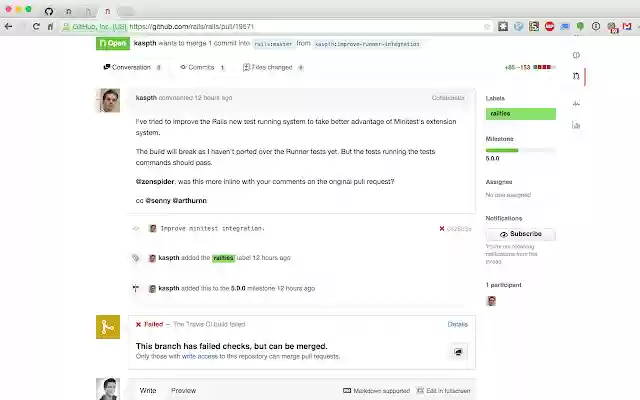Screen dimensions: 640x400
Task: Follow the write access link
Action: pos(200,356)
